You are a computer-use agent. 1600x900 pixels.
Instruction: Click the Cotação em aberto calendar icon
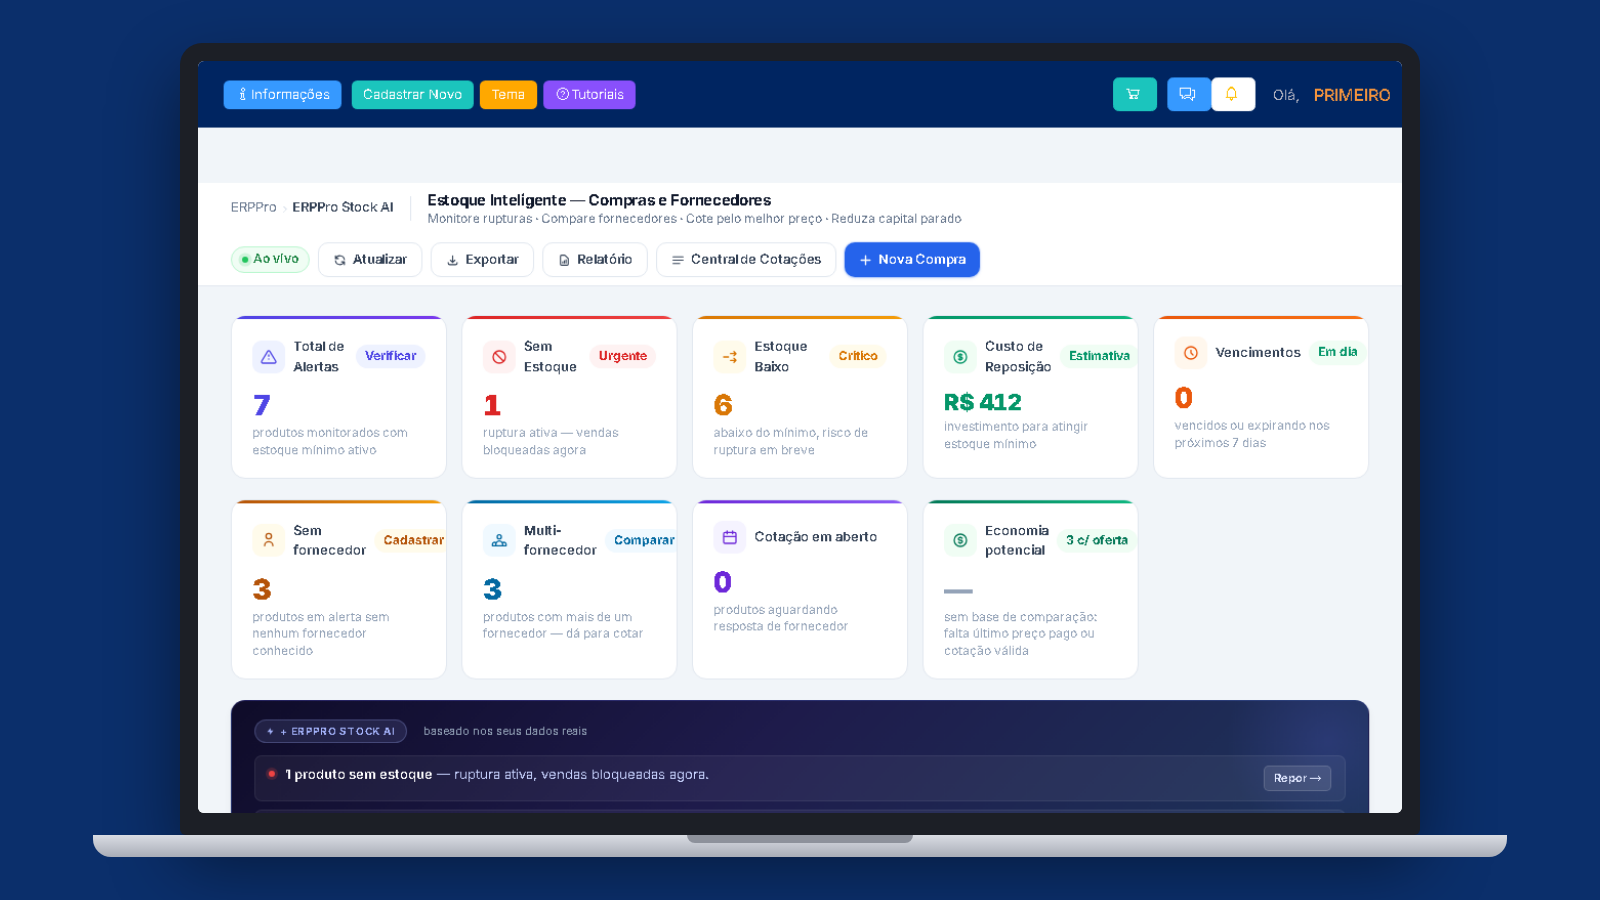point(729,537)
